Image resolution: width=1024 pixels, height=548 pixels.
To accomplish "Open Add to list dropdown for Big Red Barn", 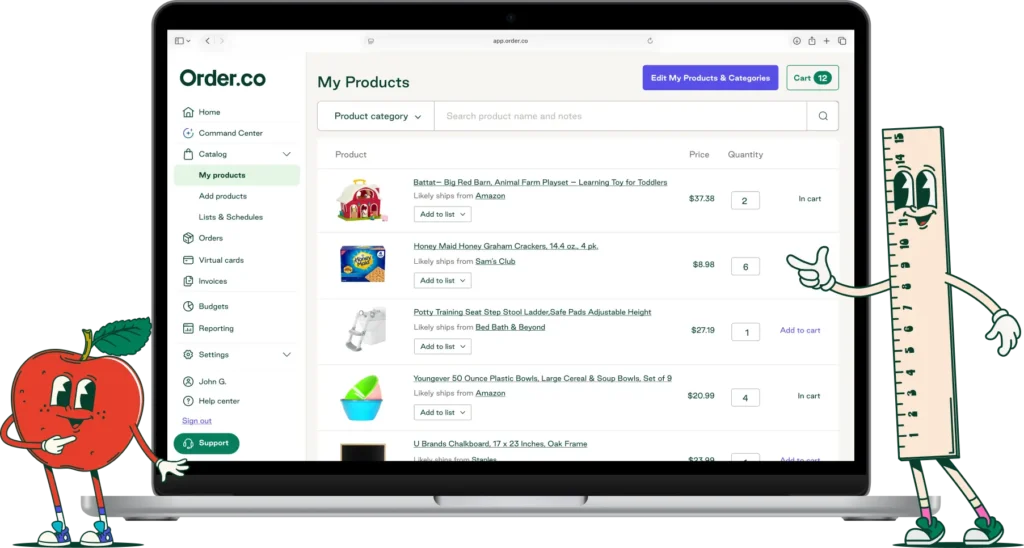I will [442, 214].
